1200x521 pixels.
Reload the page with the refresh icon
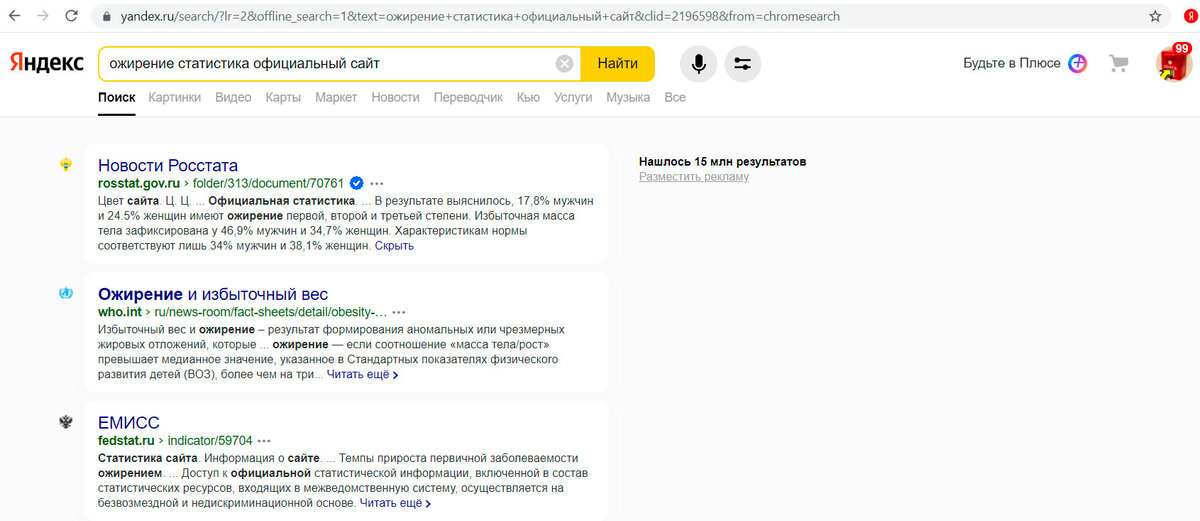72,17
